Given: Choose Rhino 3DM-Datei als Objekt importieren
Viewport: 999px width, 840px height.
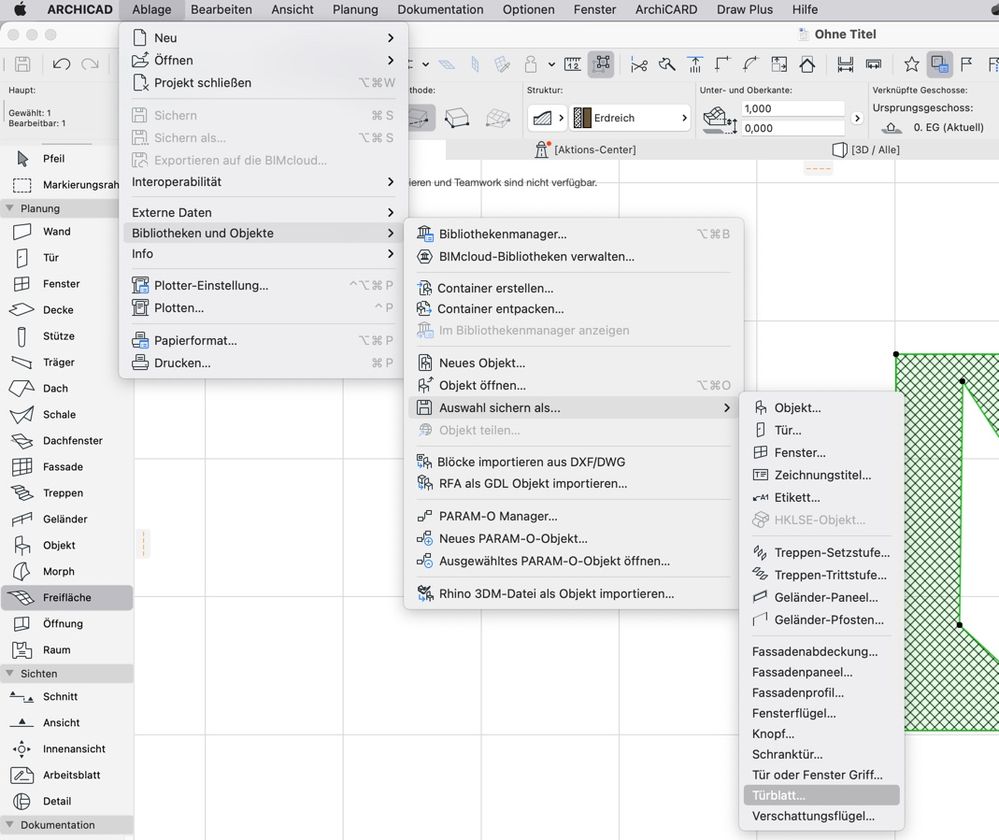Looking at the screenshot, I should click(573, 593).
